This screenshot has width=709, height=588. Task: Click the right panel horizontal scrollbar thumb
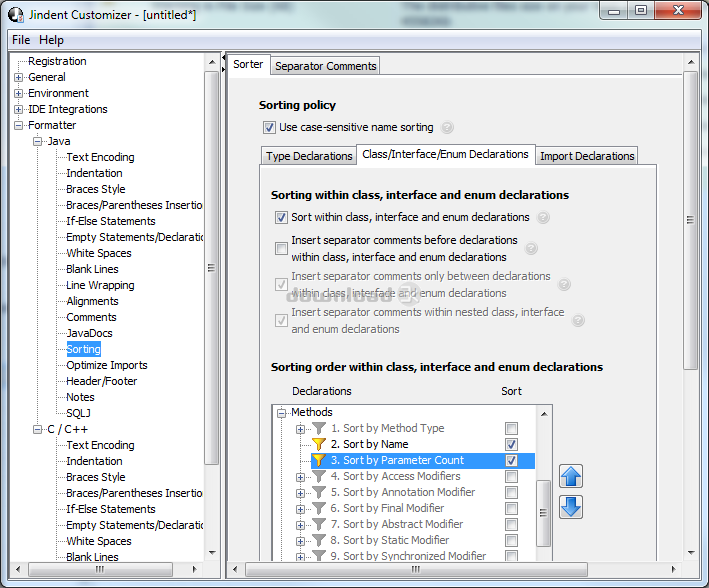(416, 569)
